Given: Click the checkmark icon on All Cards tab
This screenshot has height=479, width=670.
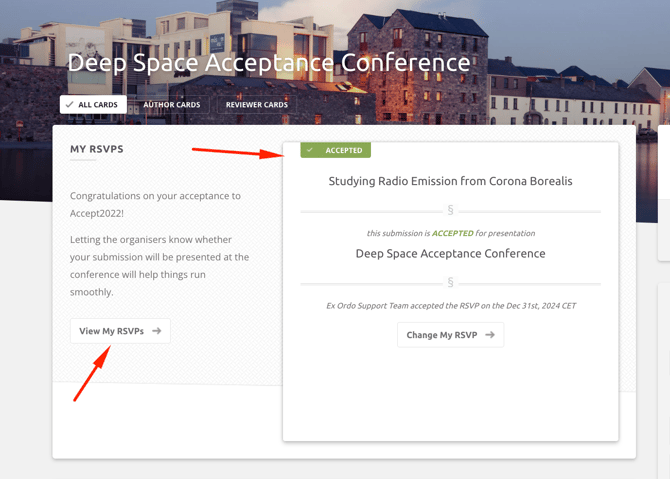Looking at the screenshot, I should pos(70,105).
